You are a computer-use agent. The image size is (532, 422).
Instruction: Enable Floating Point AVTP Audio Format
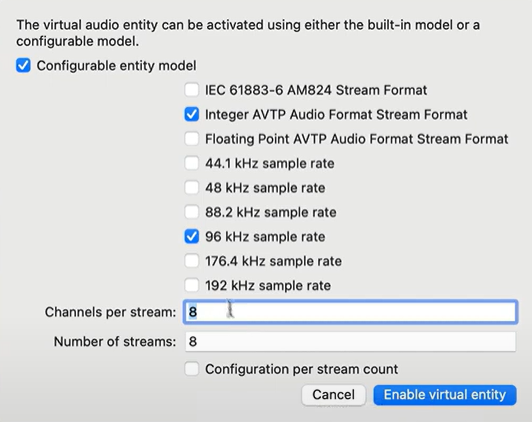(192, 139)
